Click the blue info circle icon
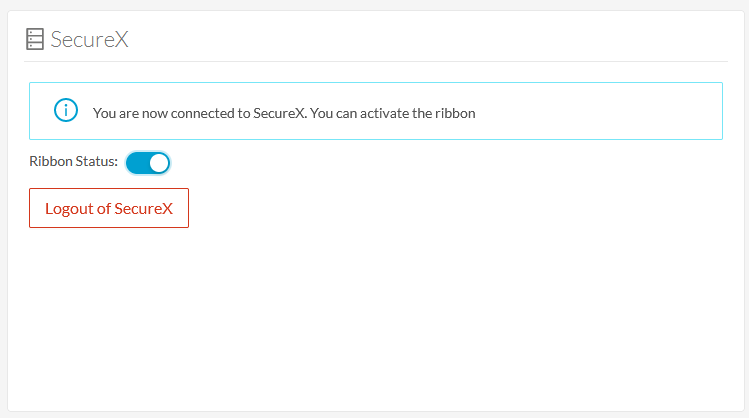This screenshot has width=749, height=418. [66, 110]
